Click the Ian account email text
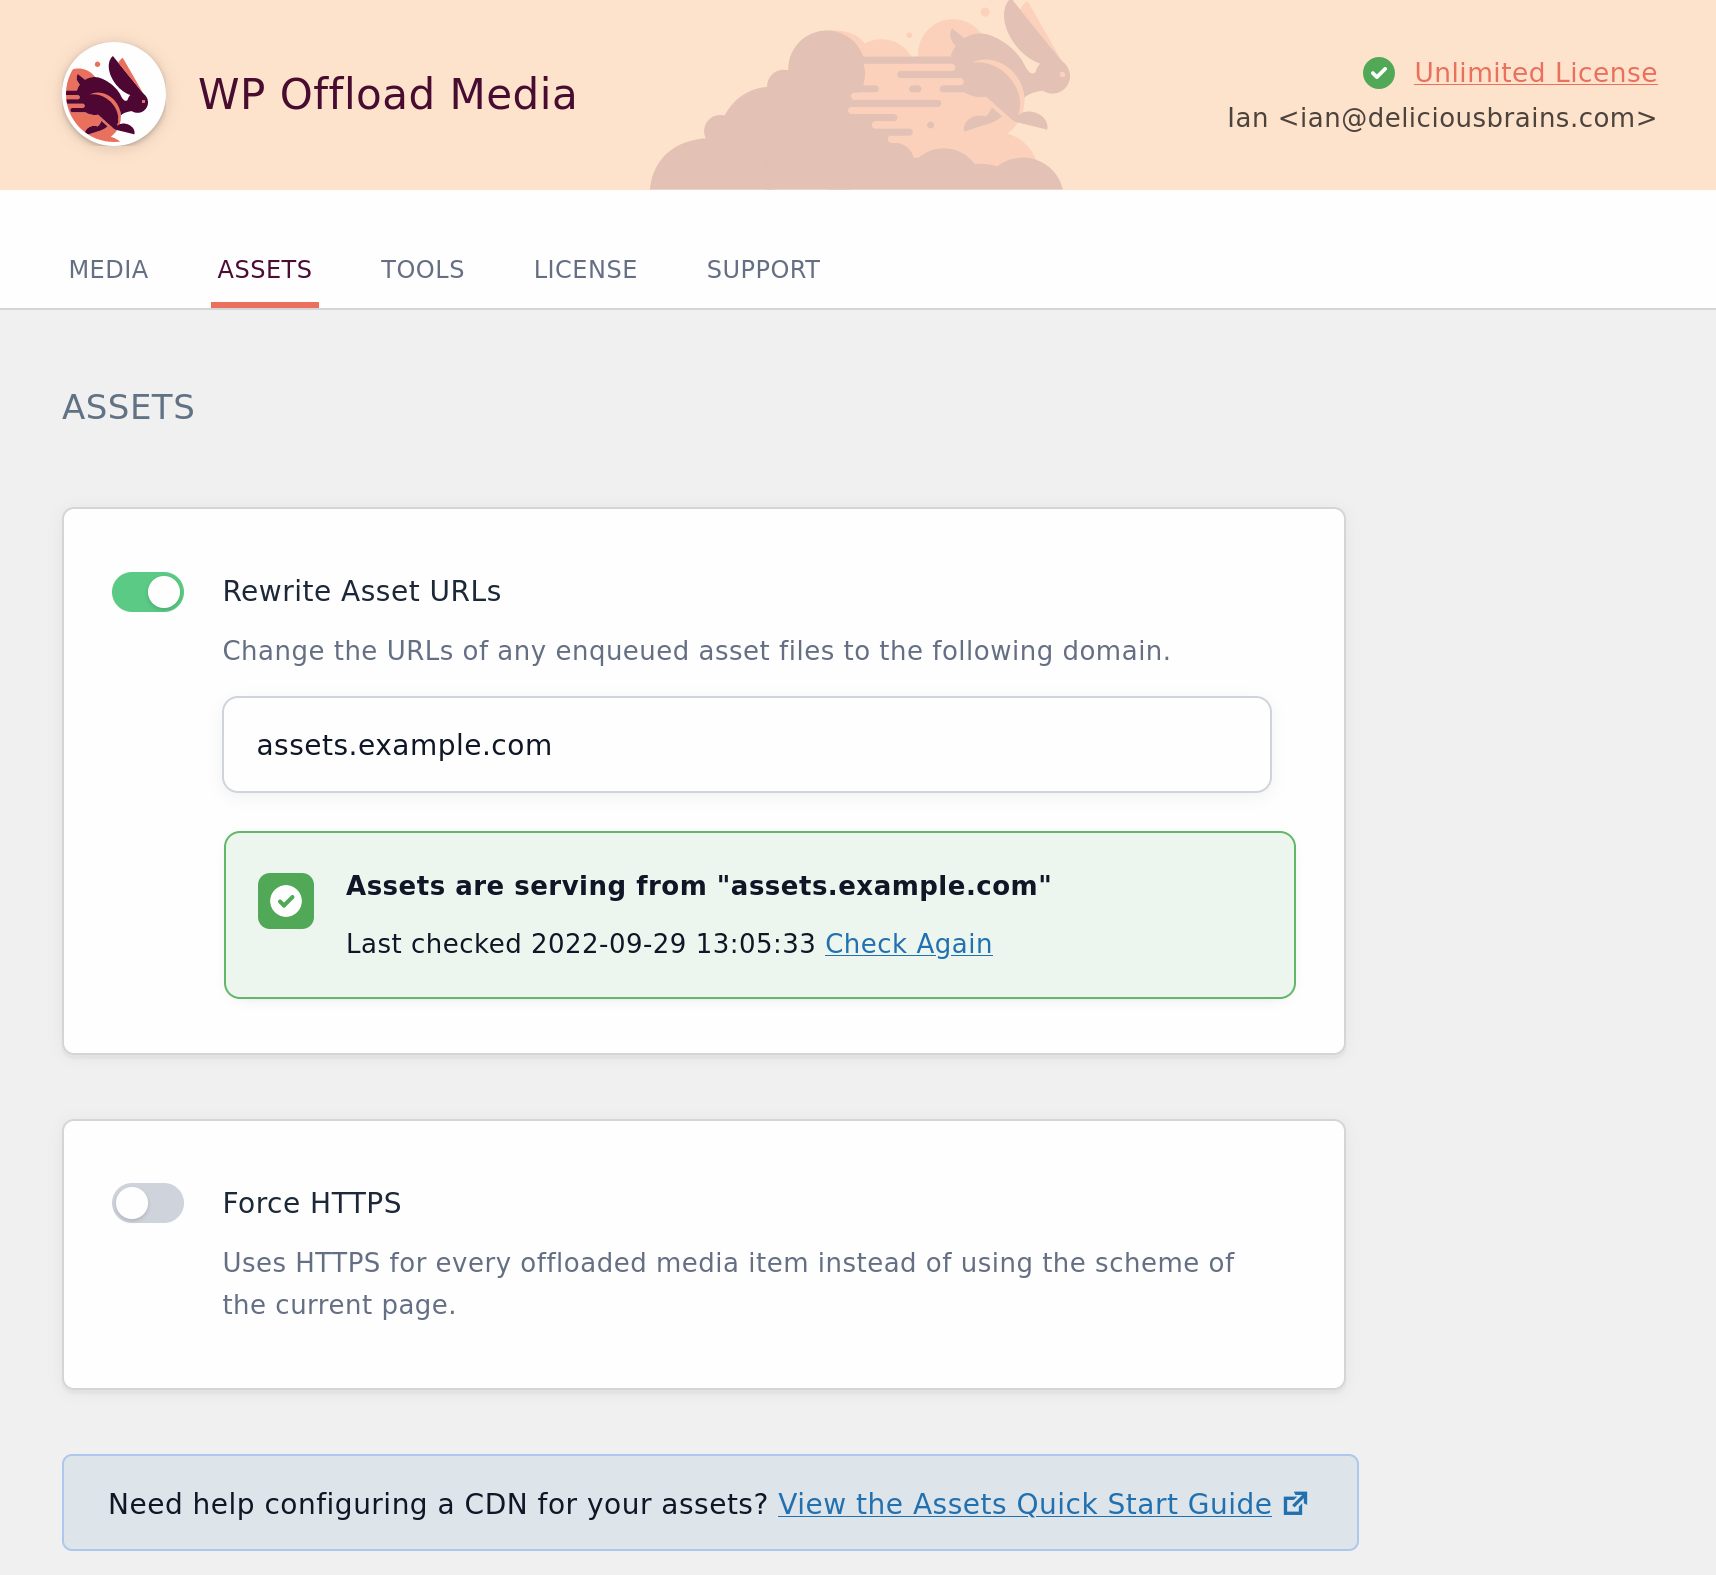The height and width of the screenshot is (1575, 1716). tap(1441, 118)
